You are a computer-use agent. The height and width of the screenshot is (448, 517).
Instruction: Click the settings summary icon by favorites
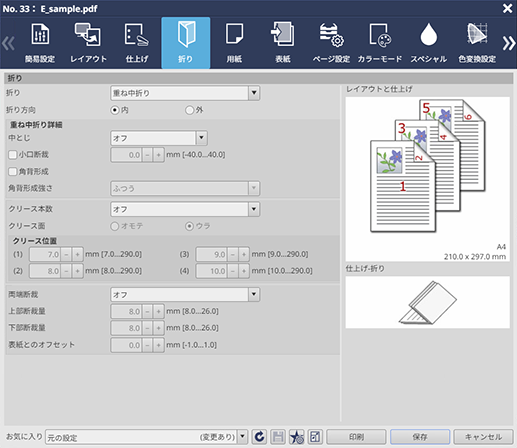315,437
